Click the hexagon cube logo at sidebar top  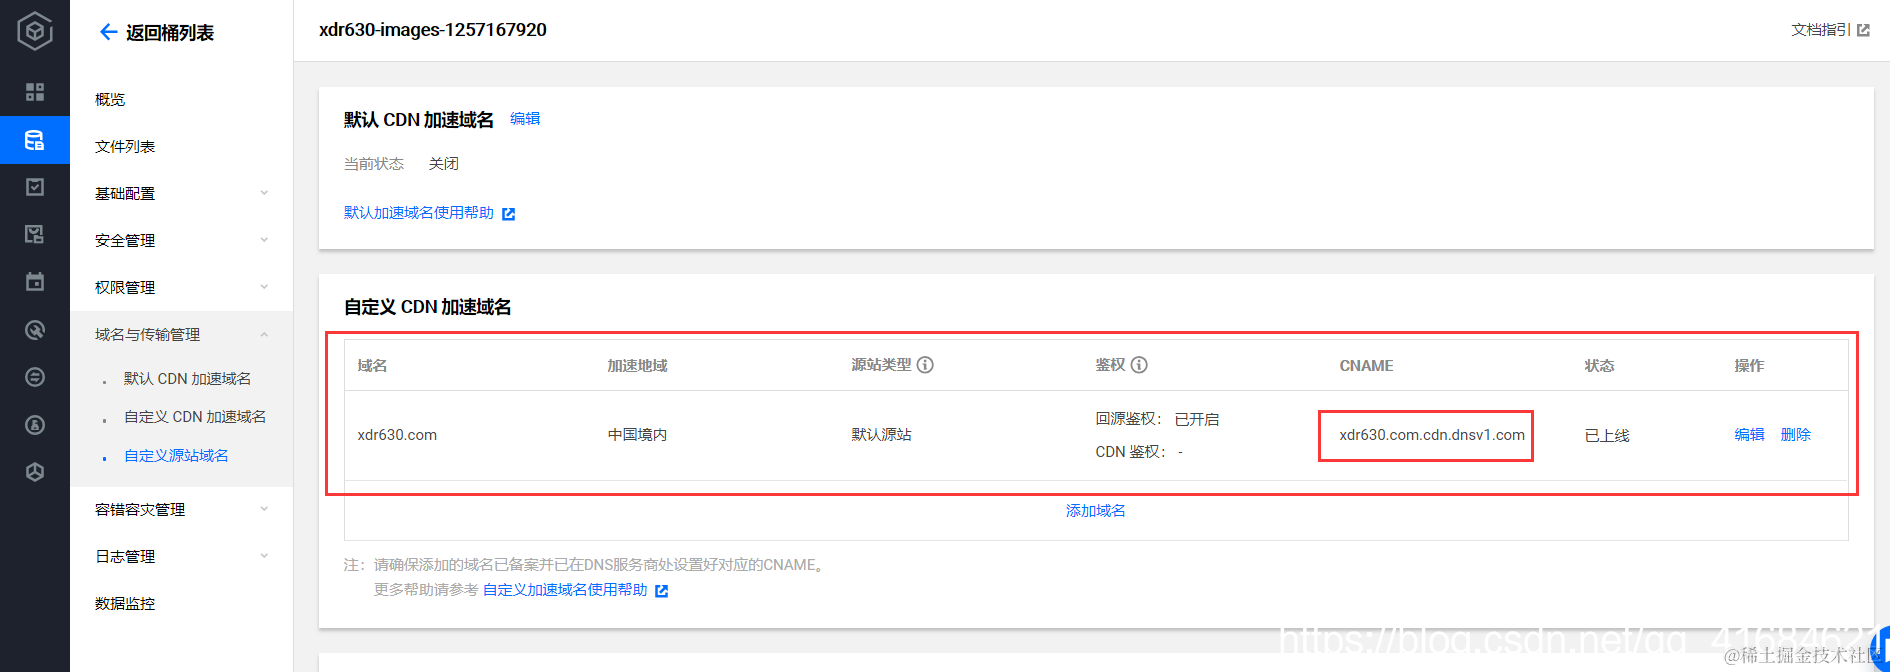(x=35, y=31)
